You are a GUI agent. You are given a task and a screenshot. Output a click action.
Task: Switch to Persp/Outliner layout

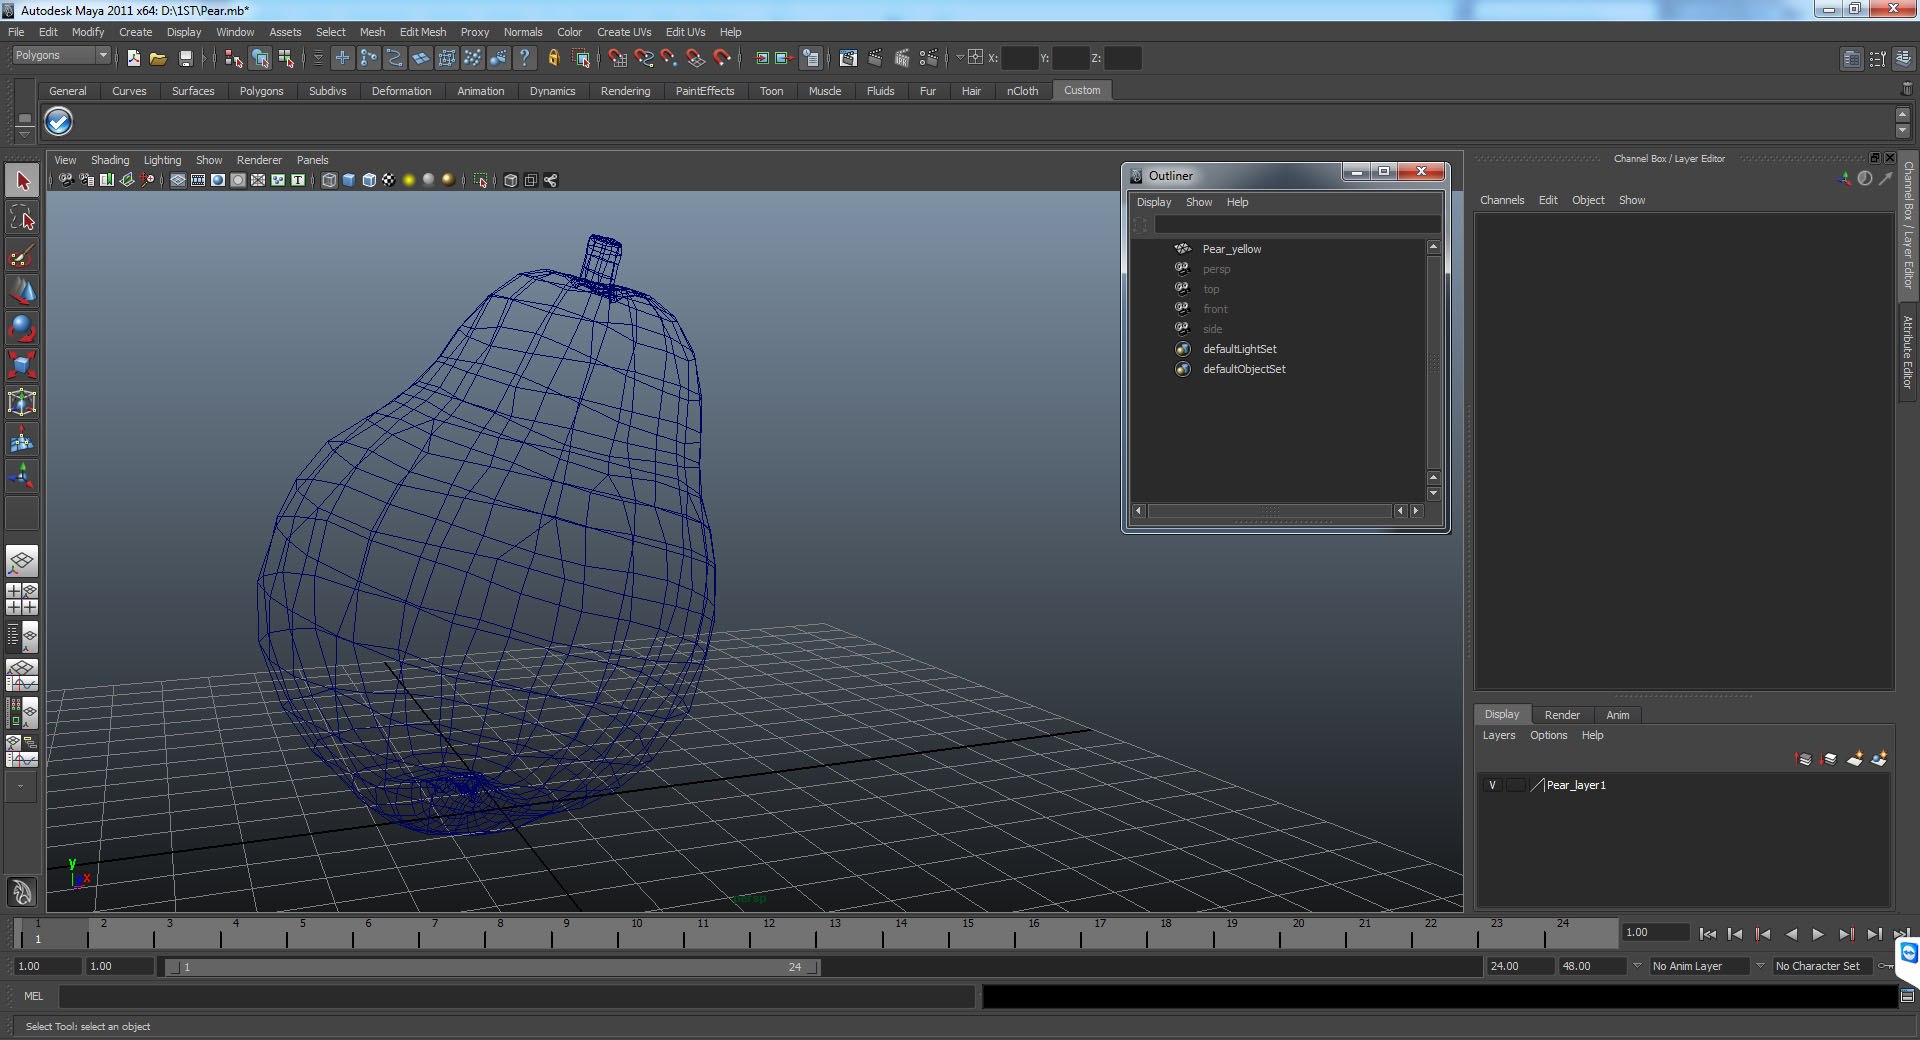(x=22, y=637)
